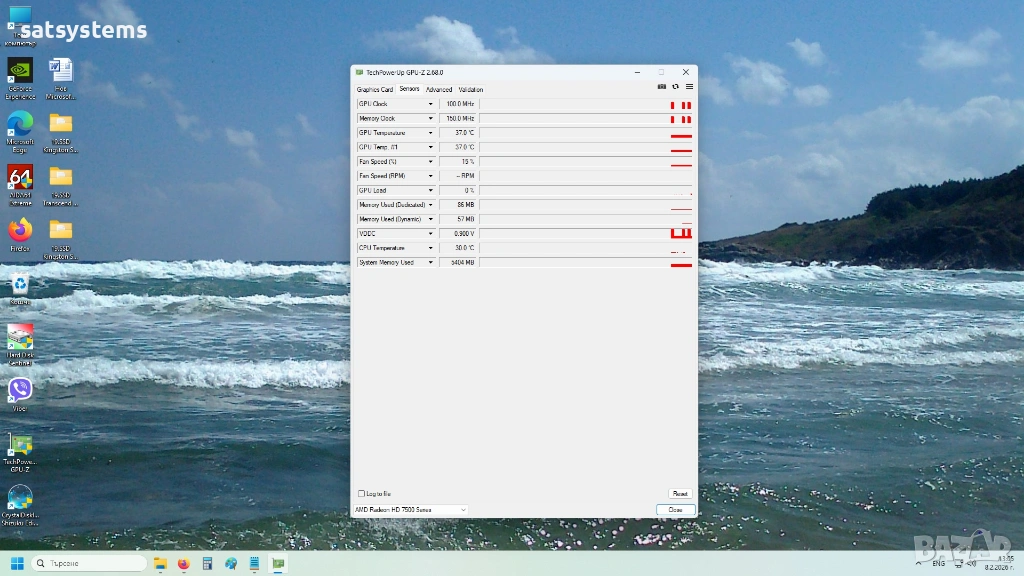Click the GPU-Z screenshot camera icon
The height and width of the screenshot is (576, 1024).
coord(661,87)
